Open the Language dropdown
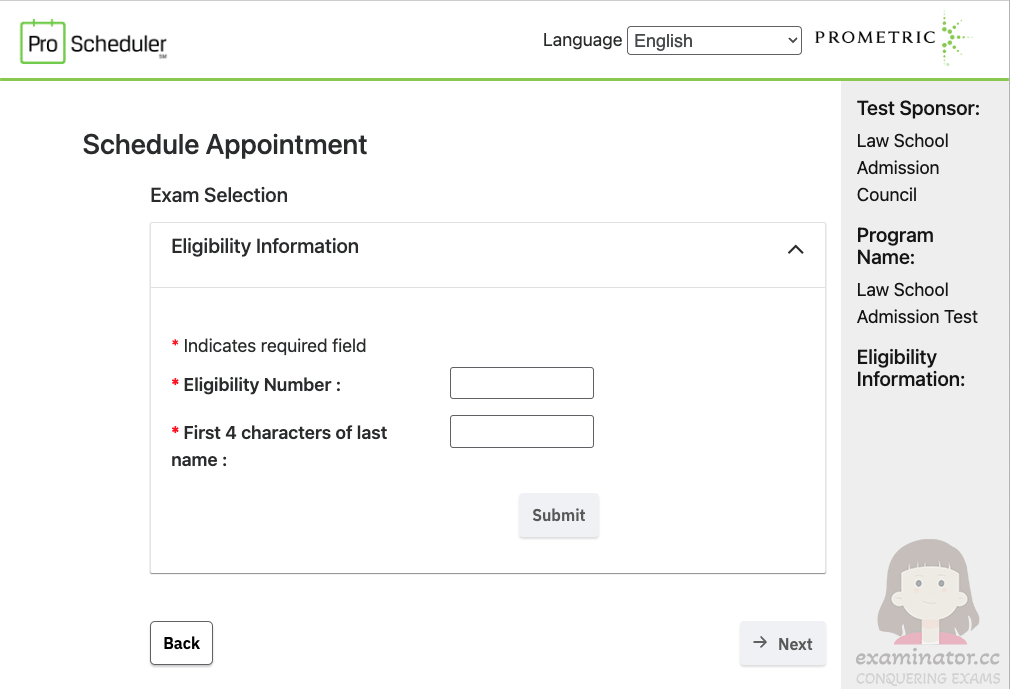This screenshot has width=1010, height=689. pos(714,41)
